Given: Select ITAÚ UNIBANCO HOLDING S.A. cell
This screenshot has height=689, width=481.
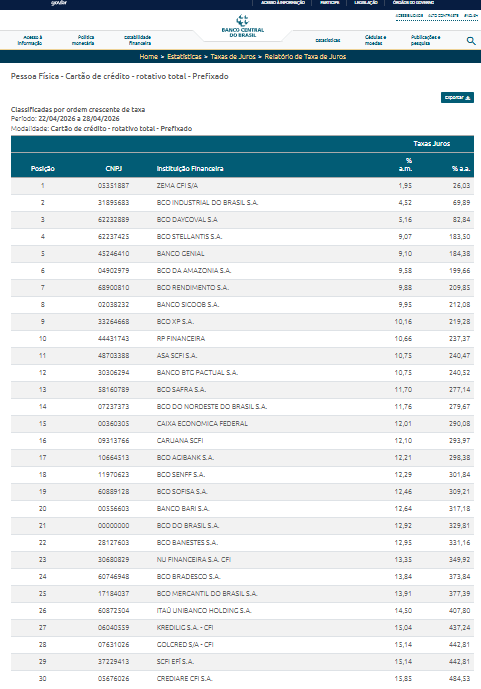Looking at the screenshot, I should pos(204,610).
